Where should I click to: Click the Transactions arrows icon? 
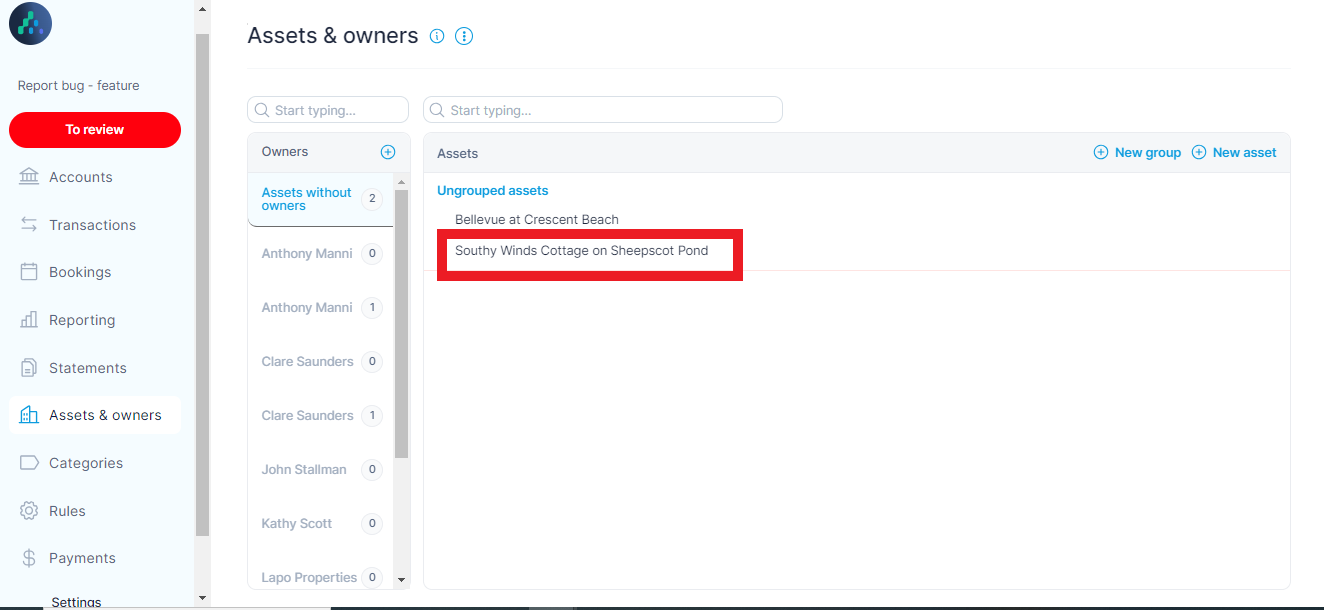29,225
